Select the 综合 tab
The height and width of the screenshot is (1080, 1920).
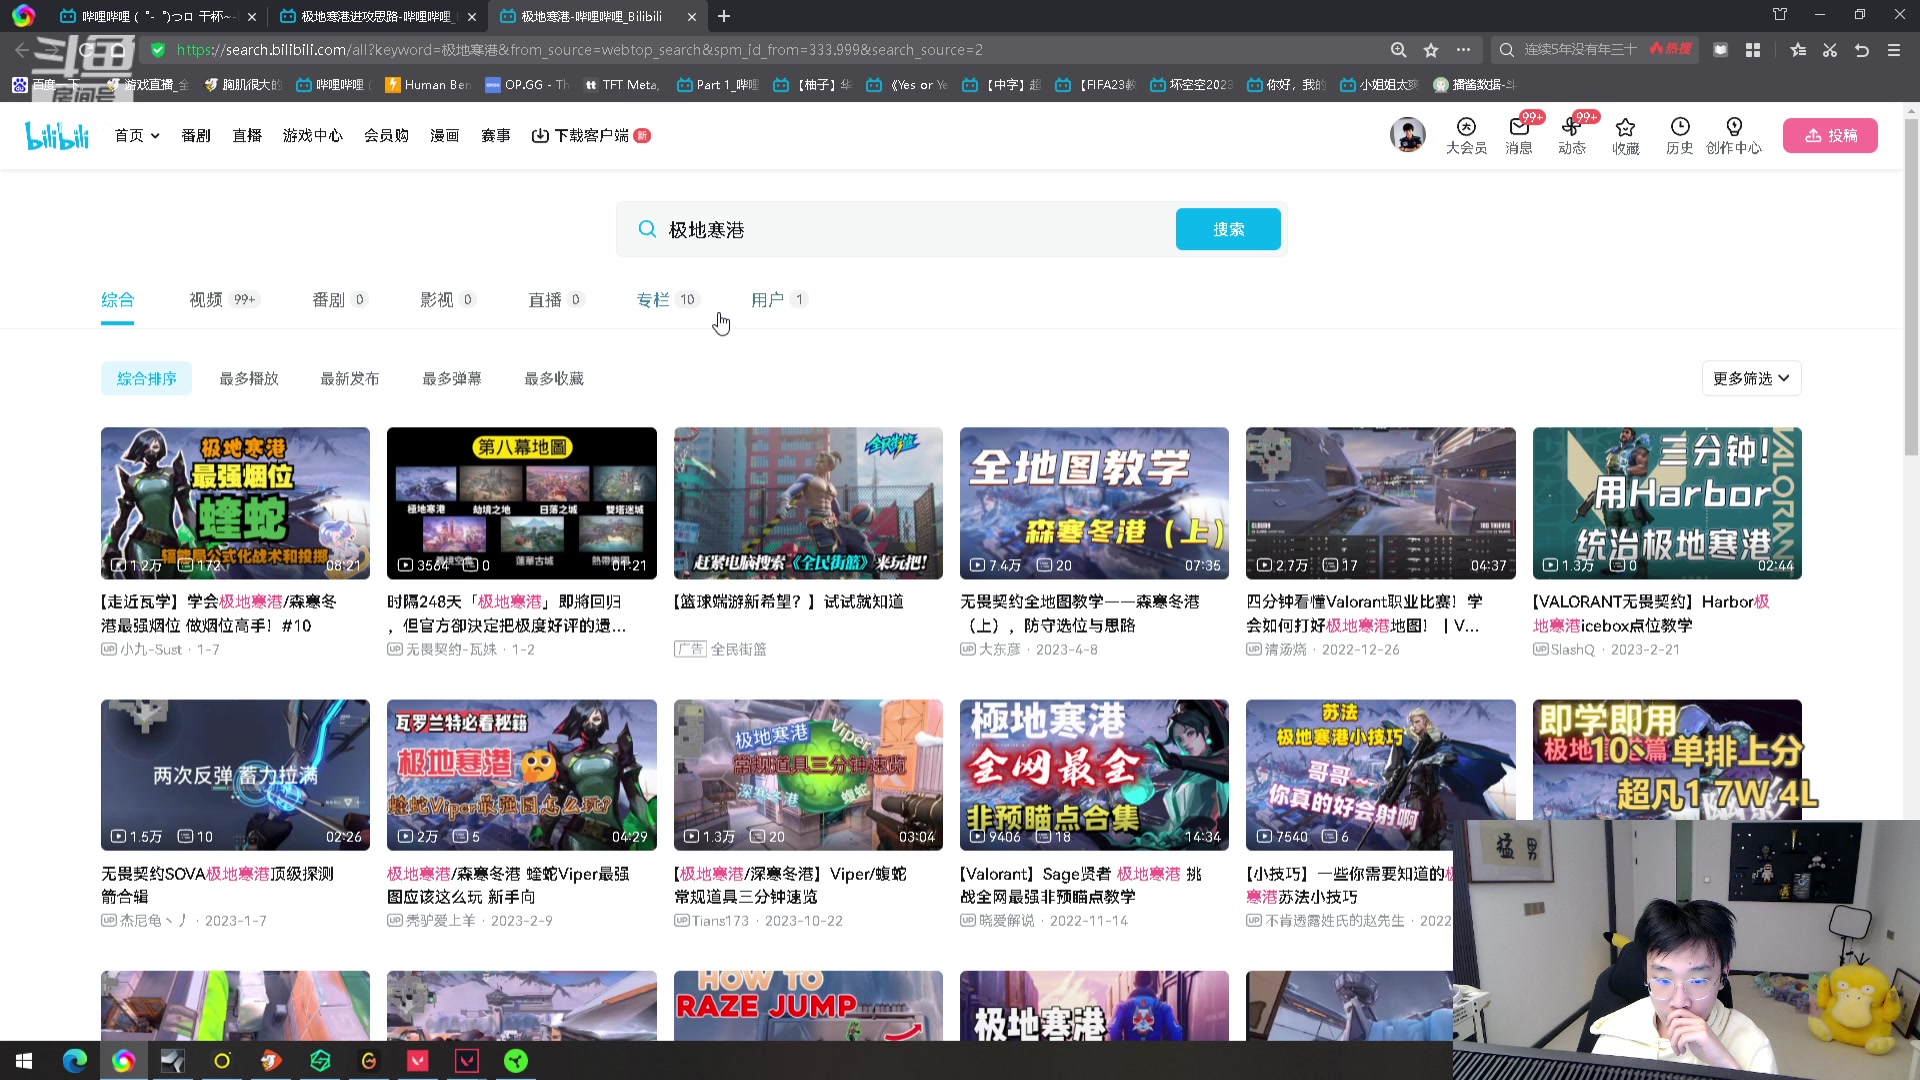pyautogui.click(x=117, y=299)
